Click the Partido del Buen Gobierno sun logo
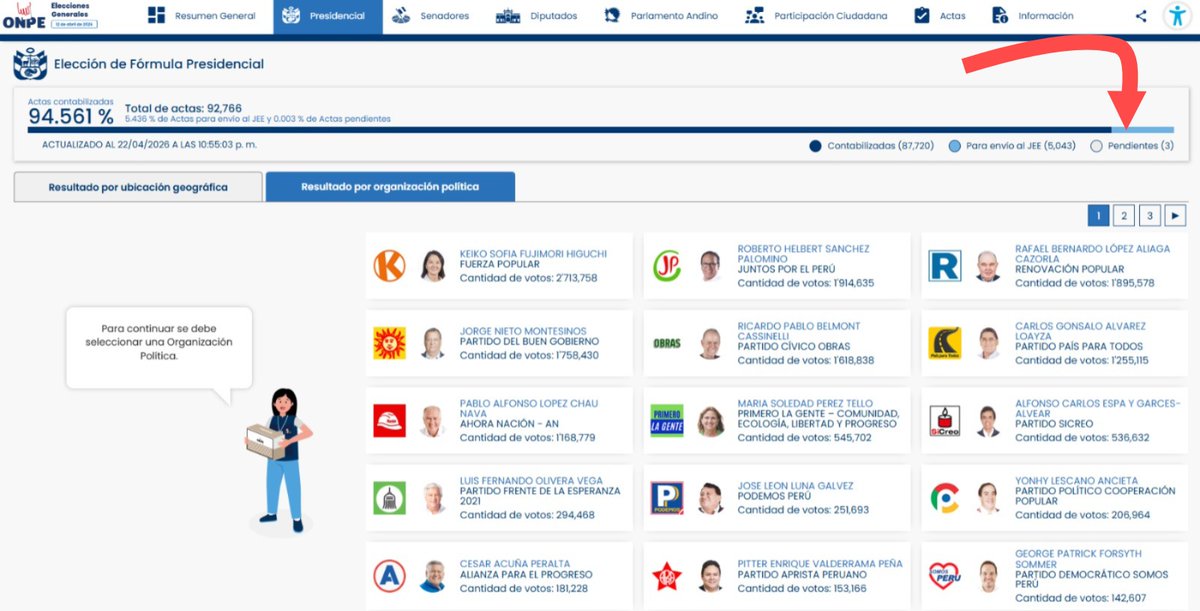Viewport: 1200px width, 611px height. pos(389,343)
